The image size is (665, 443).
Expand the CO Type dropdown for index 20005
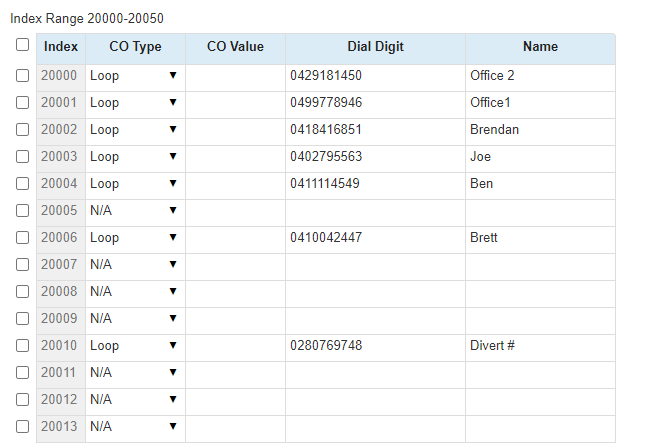coord(134,210)
